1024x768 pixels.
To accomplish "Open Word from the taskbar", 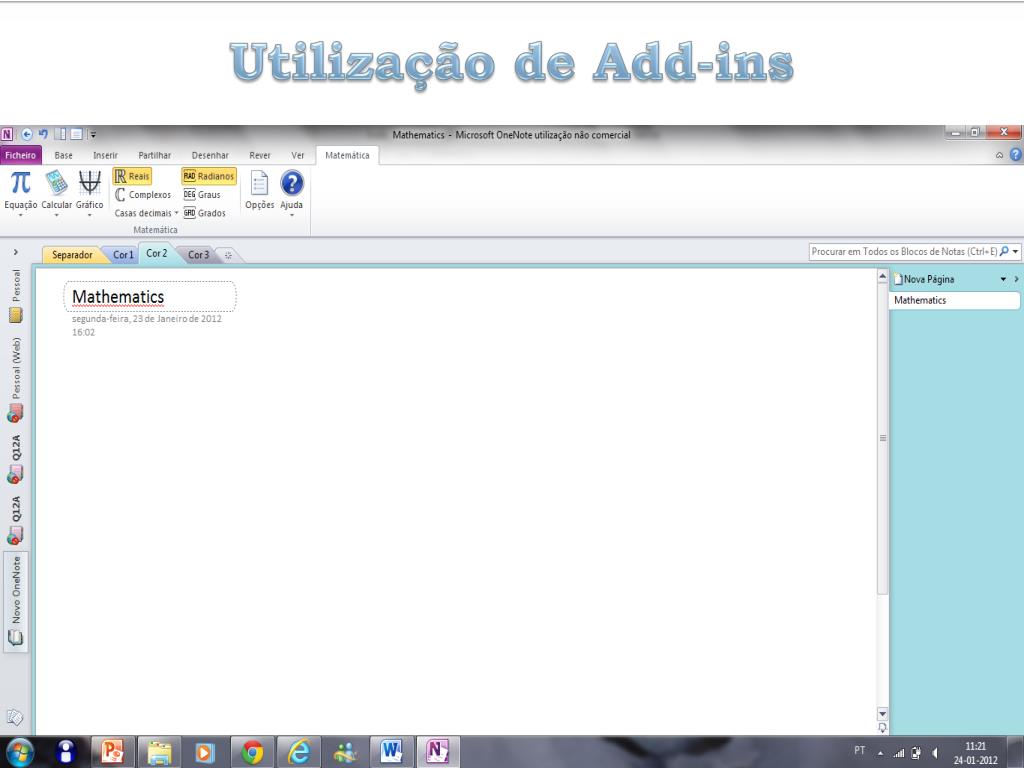I will pyautogui.click(x=391, y=752).
